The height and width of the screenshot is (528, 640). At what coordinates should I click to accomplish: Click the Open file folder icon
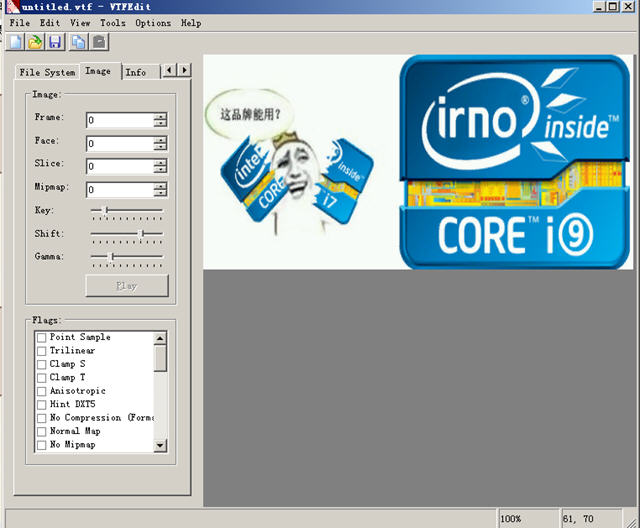click(35, 42)
